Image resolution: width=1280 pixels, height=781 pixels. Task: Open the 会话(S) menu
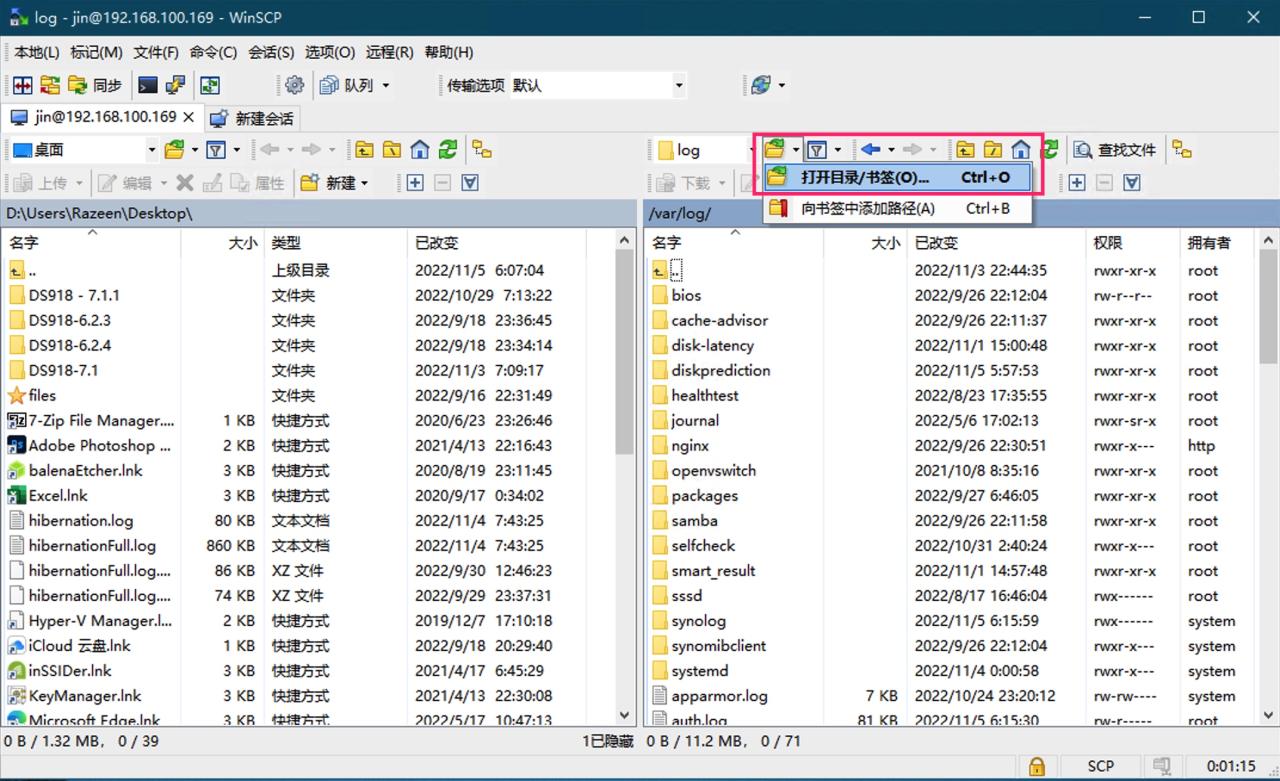coord(270,52)
